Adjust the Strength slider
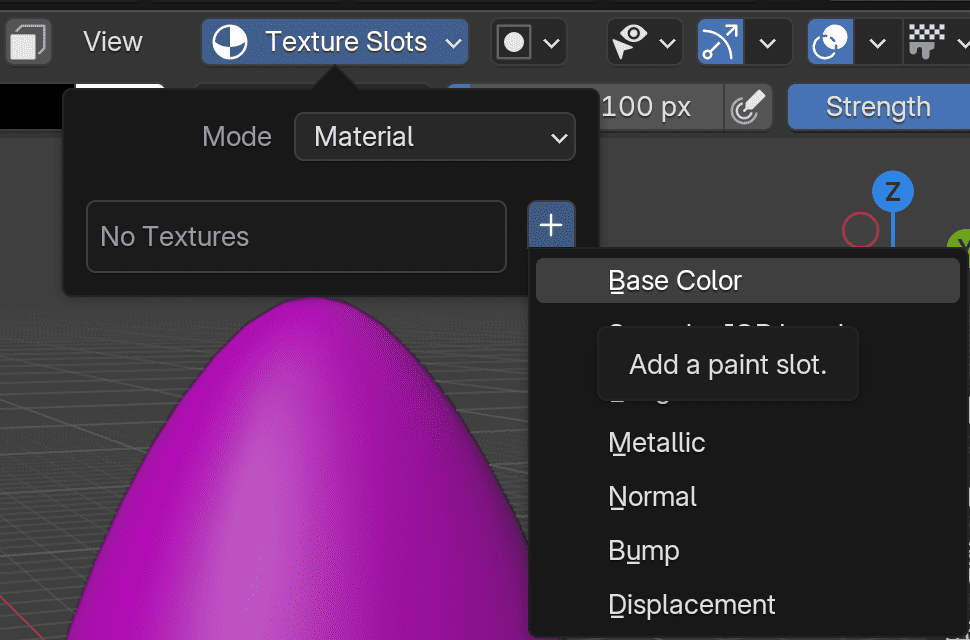This screenshot has height=640, width=970. (878, 107)
